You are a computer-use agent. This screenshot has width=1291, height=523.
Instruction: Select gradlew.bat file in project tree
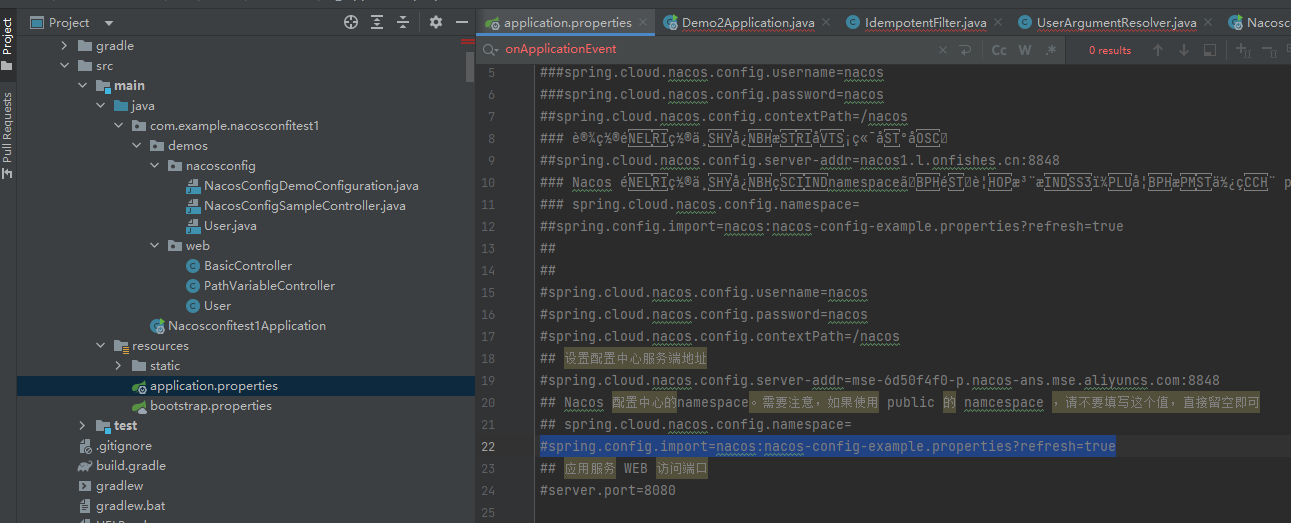(x=131, y=506)
